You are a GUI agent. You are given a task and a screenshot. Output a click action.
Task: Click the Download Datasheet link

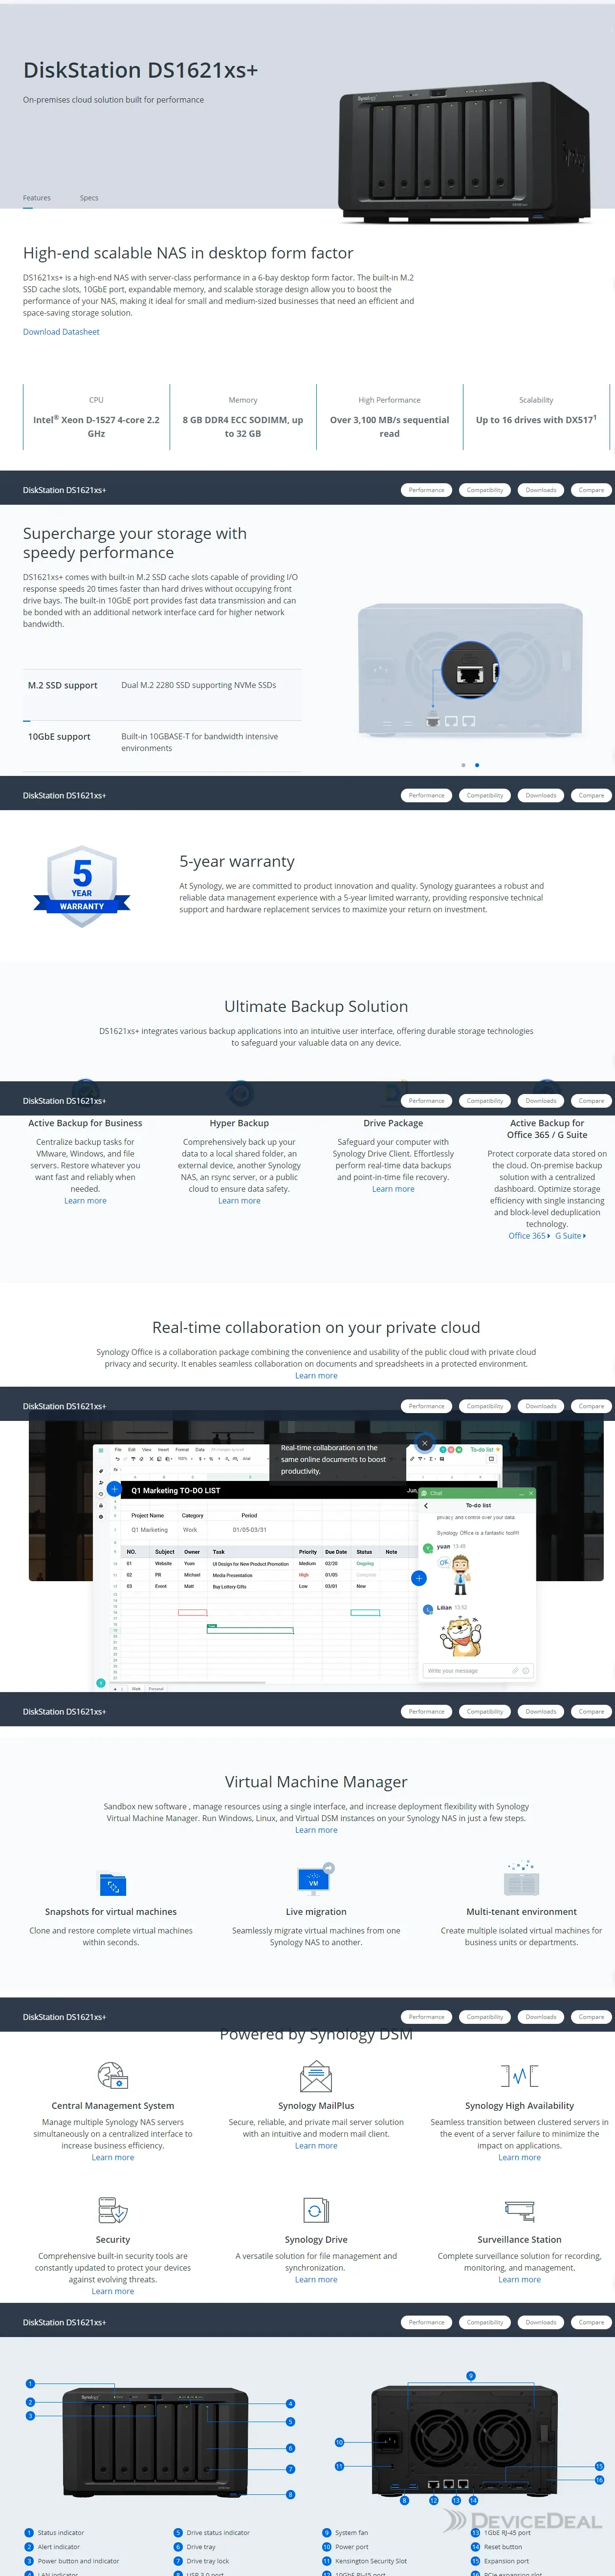(x=61, y=332)
